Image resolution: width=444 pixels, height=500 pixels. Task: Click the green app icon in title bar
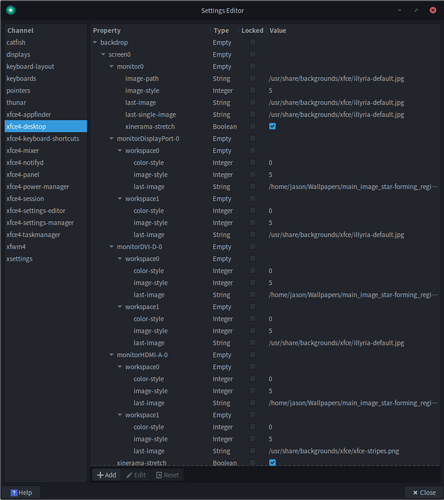pyautogui.click(x=11, y=10)
